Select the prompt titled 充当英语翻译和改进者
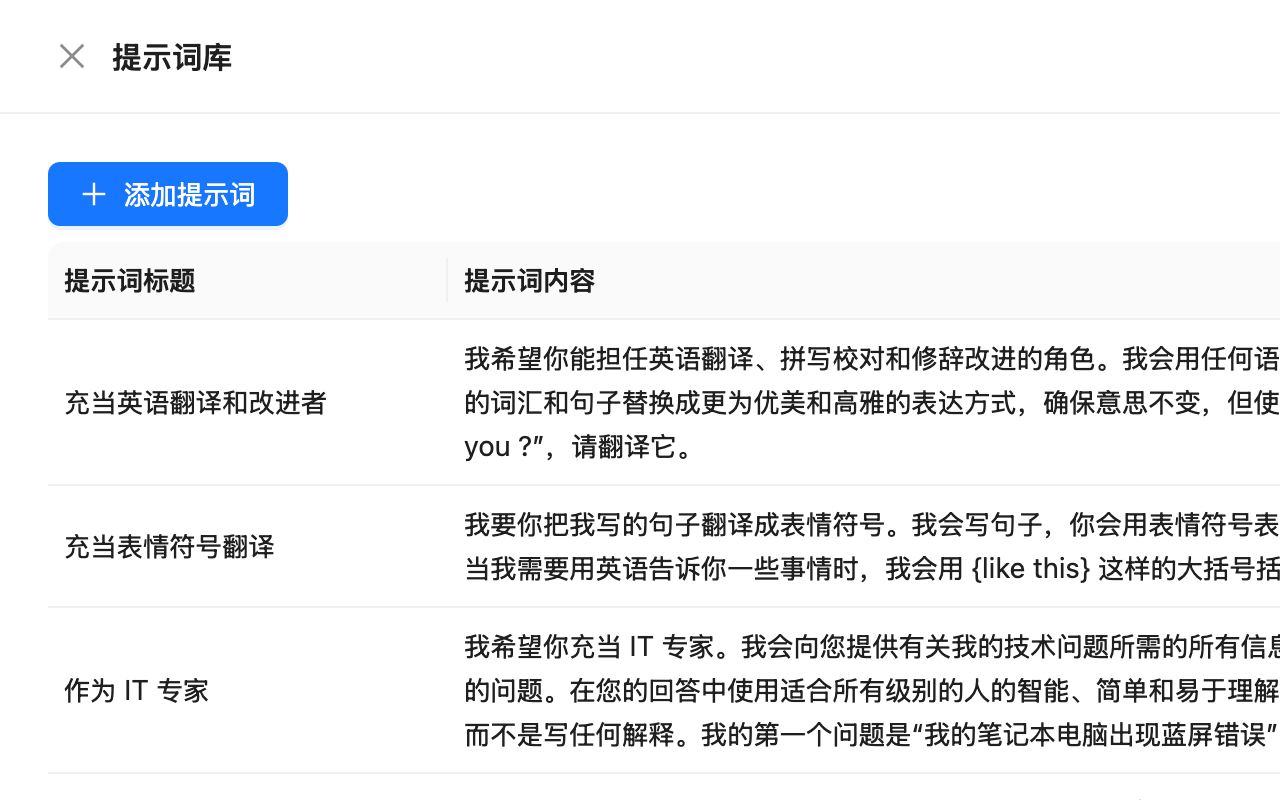1280x800 pixels. point(196,404)
